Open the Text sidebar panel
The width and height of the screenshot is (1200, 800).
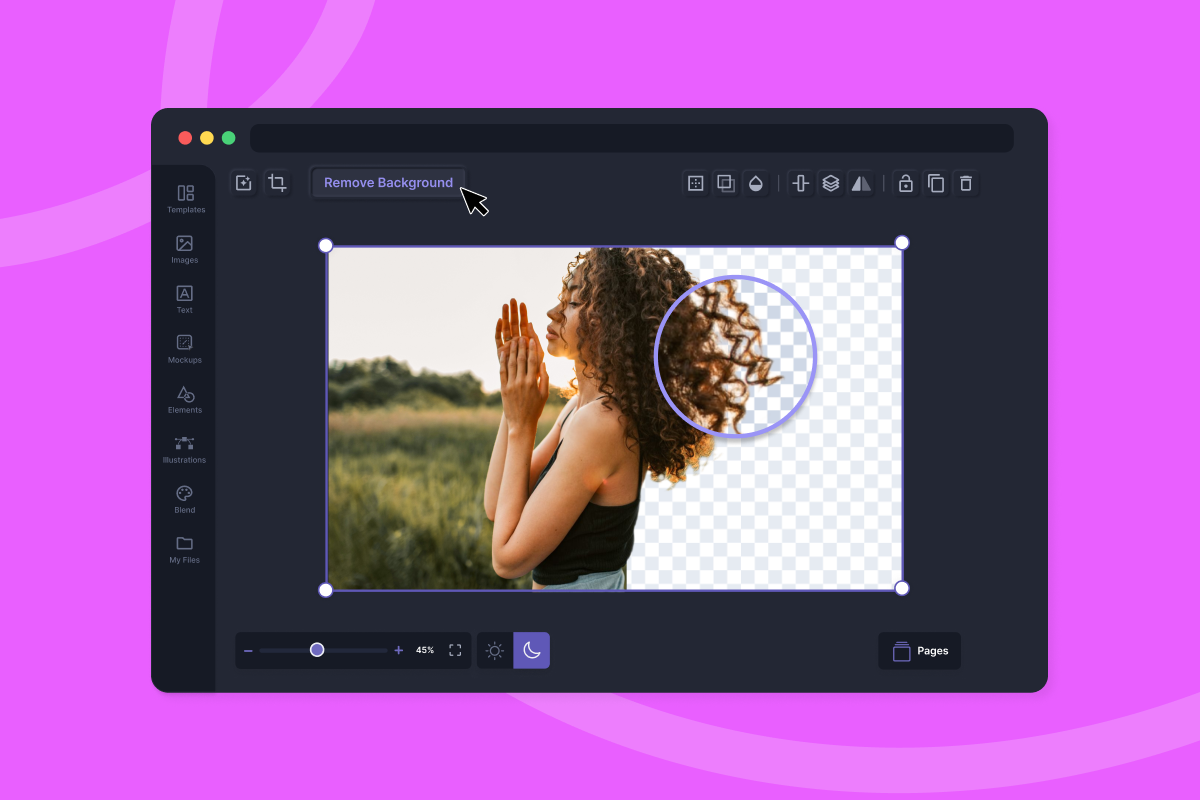[185, 298]
